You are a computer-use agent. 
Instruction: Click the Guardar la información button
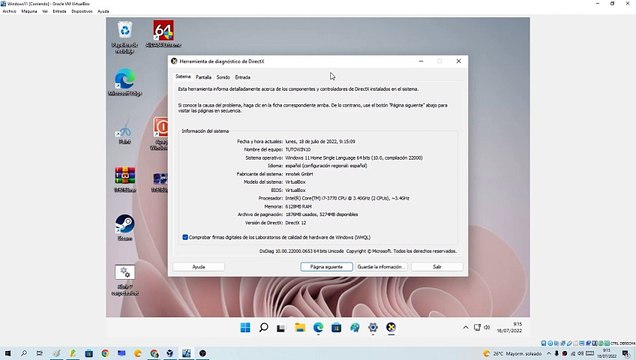(381, 267)
